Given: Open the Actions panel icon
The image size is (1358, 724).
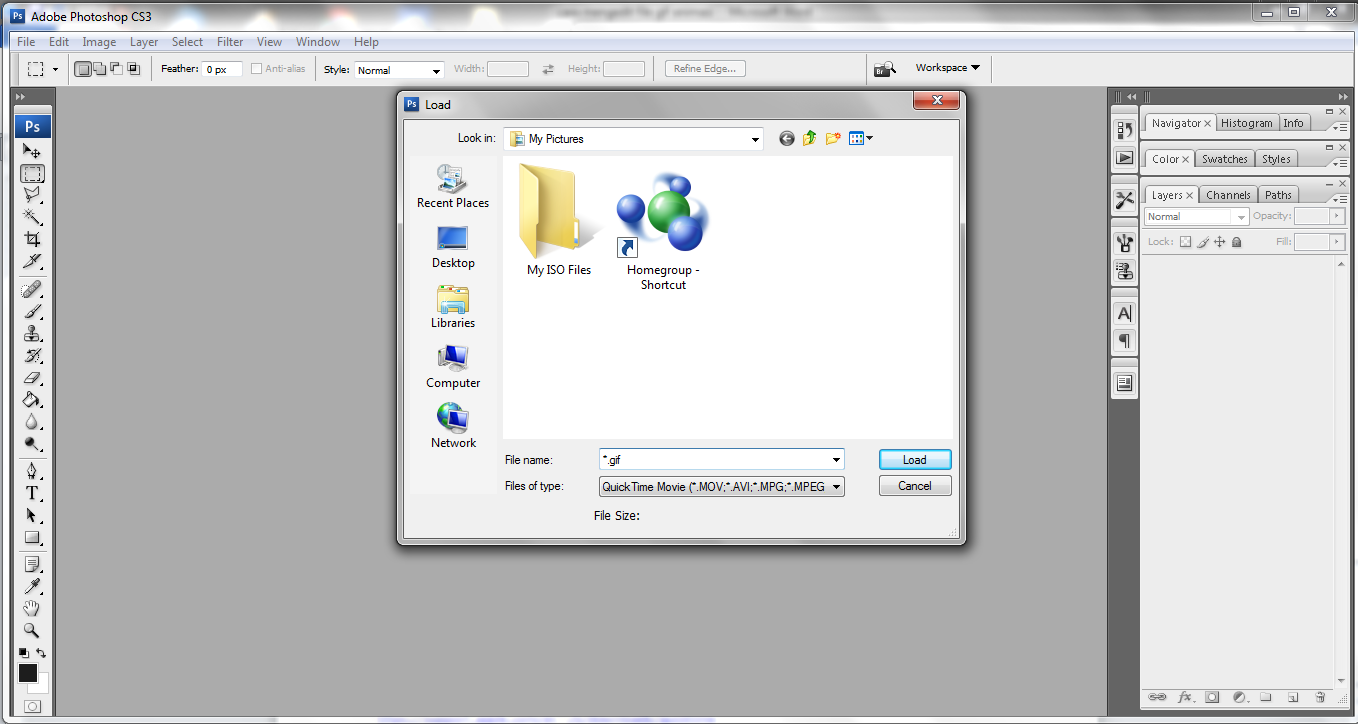Looking at the screenshot, I should [x=1124, y=158].
